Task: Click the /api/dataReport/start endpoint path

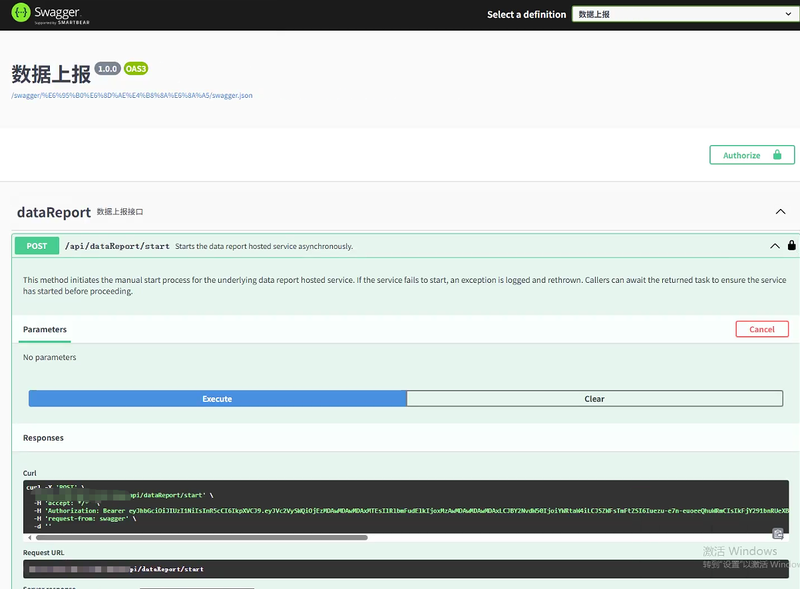Action: tap(116, 246)
